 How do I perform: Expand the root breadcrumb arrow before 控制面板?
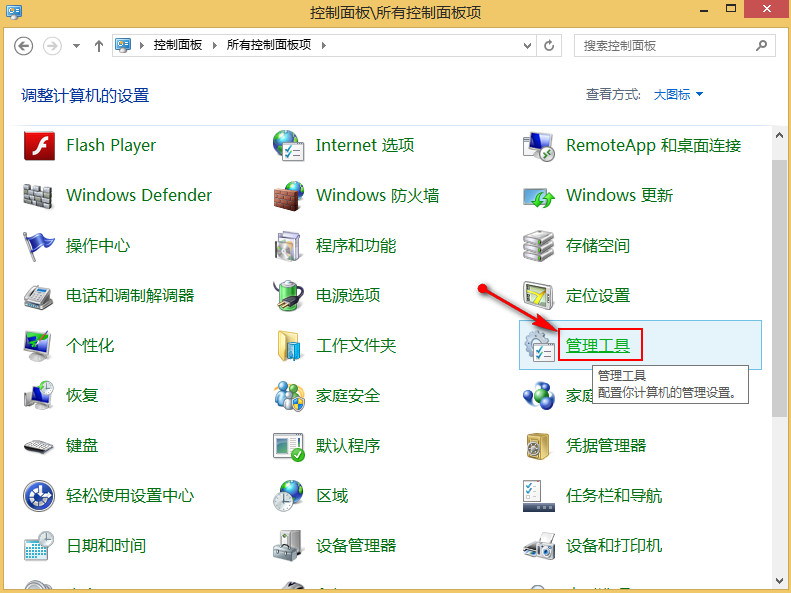click(142, 45)
